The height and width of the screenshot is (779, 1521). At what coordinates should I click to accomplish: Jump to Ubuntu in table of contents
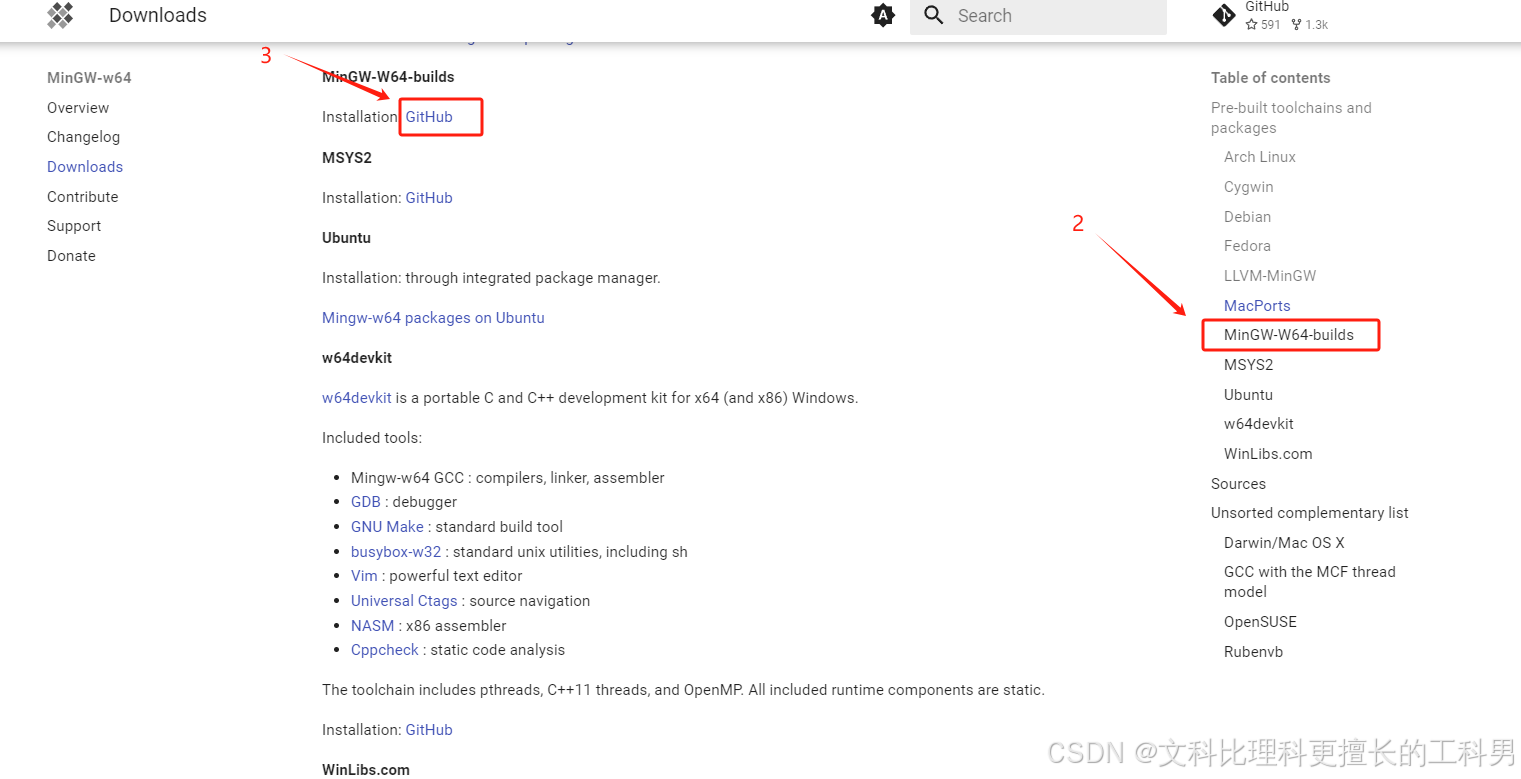pos(1248,395)
